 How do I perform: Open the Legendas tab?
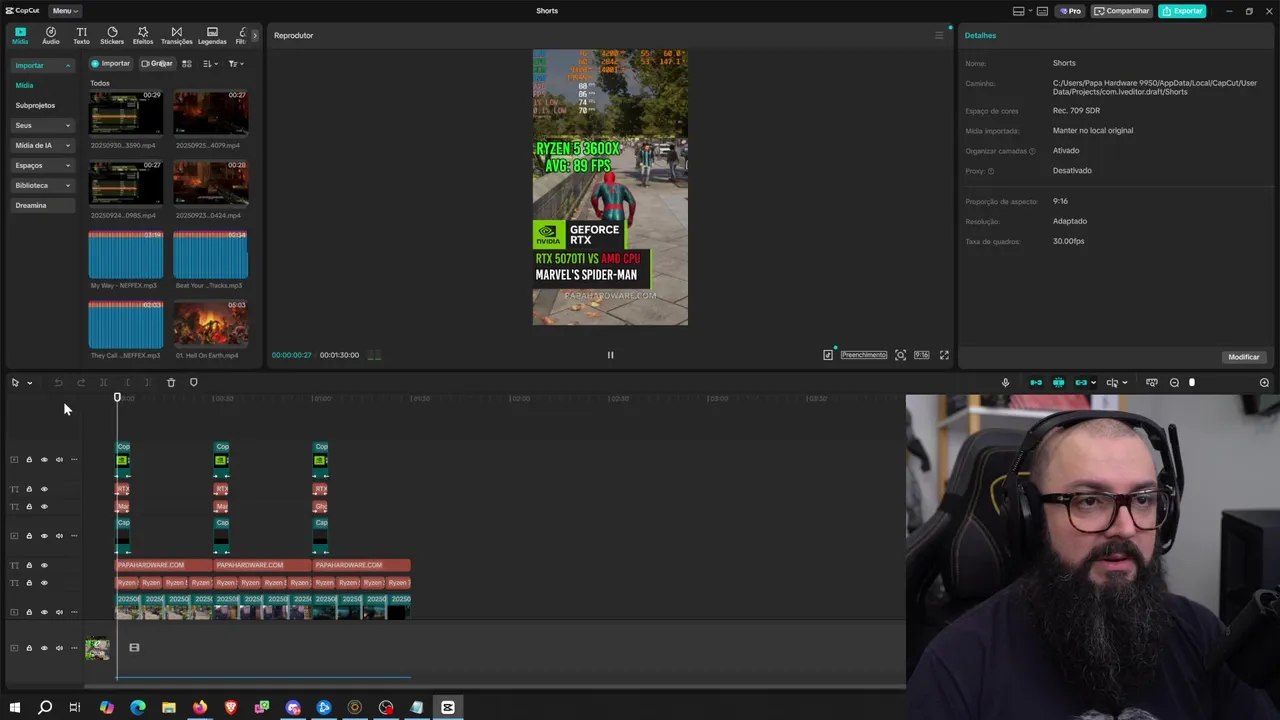212,36
